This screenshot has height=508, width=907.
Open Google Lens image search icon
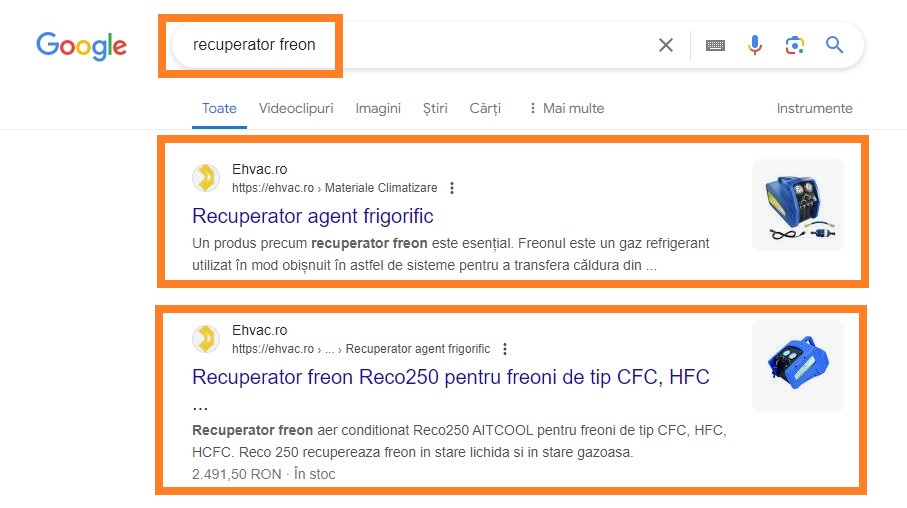tap(794, 45)
